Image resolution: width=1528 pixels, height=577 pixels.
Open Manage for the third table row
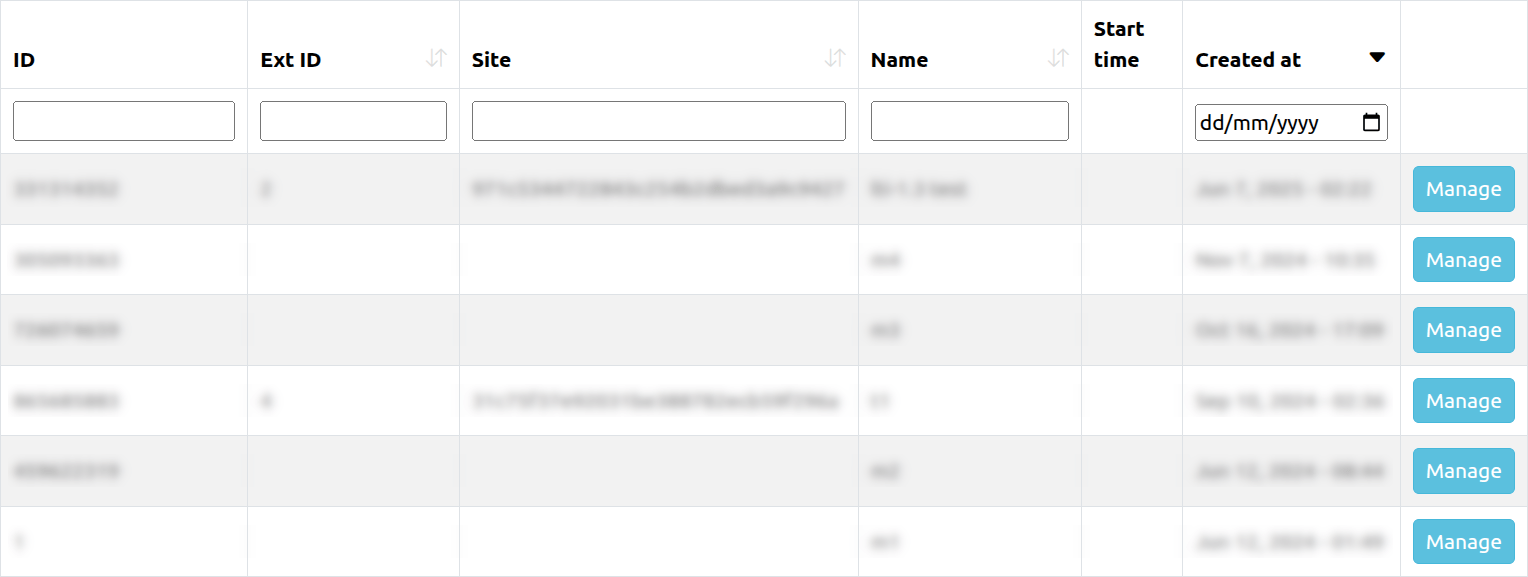[1463, 330]
